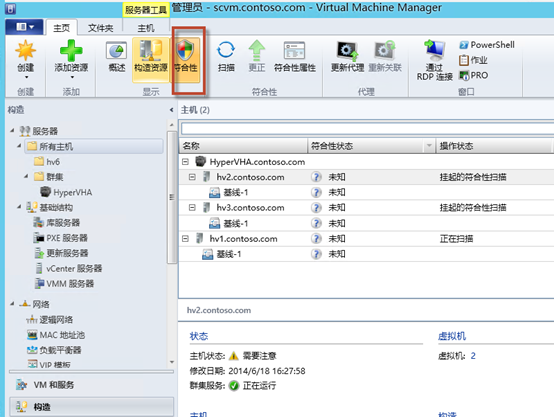The image size is (554, 417).
Task: Click scroll-up arrow in navigation tree
Action: 172,125
